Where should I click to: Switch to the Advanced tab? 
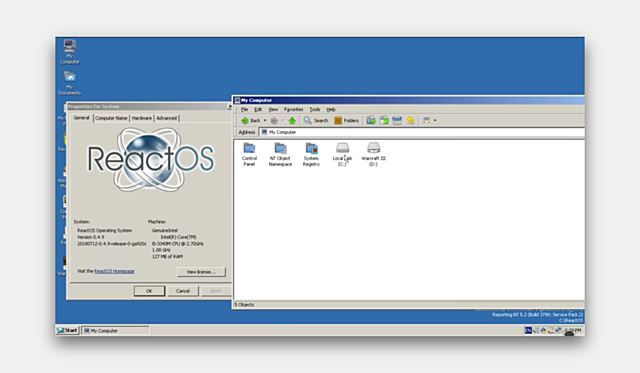click(x=167, y=118)
